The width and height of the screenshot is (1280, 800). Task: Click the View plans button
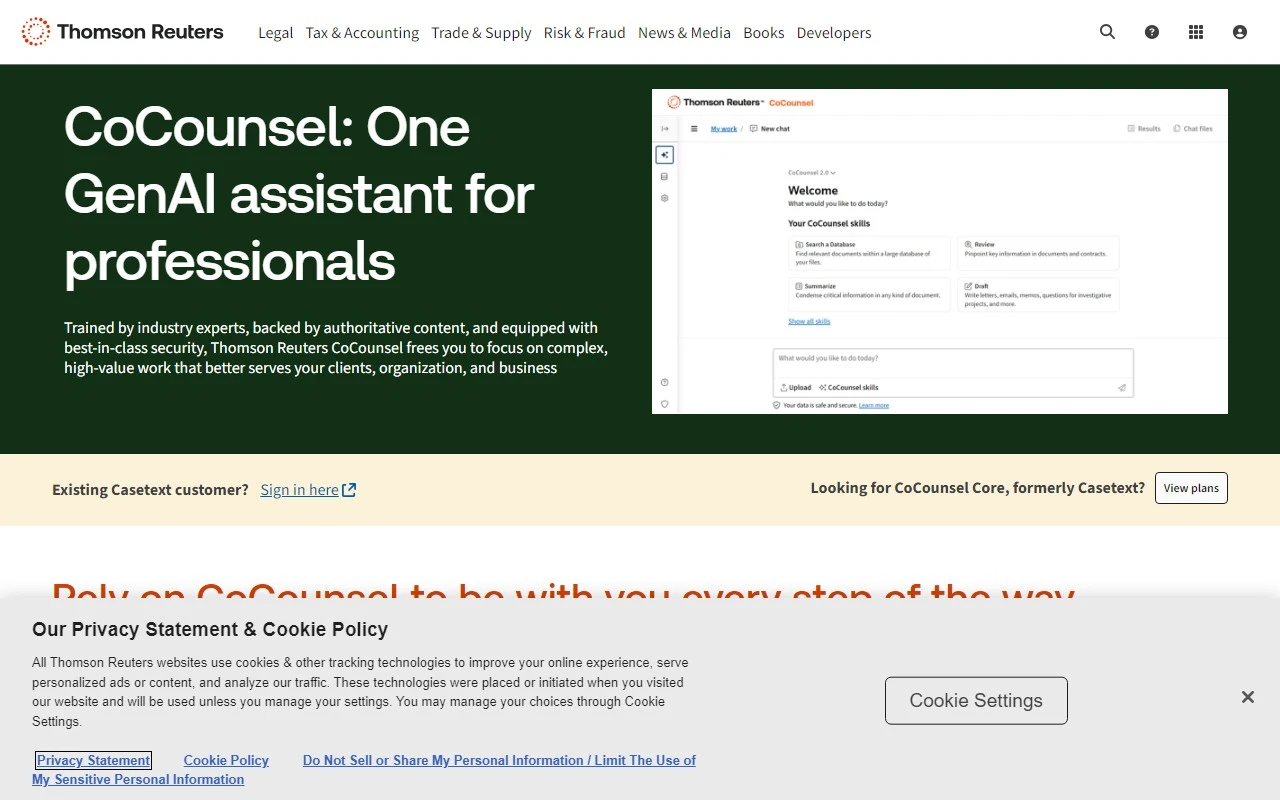click(x=1191, y=488)
